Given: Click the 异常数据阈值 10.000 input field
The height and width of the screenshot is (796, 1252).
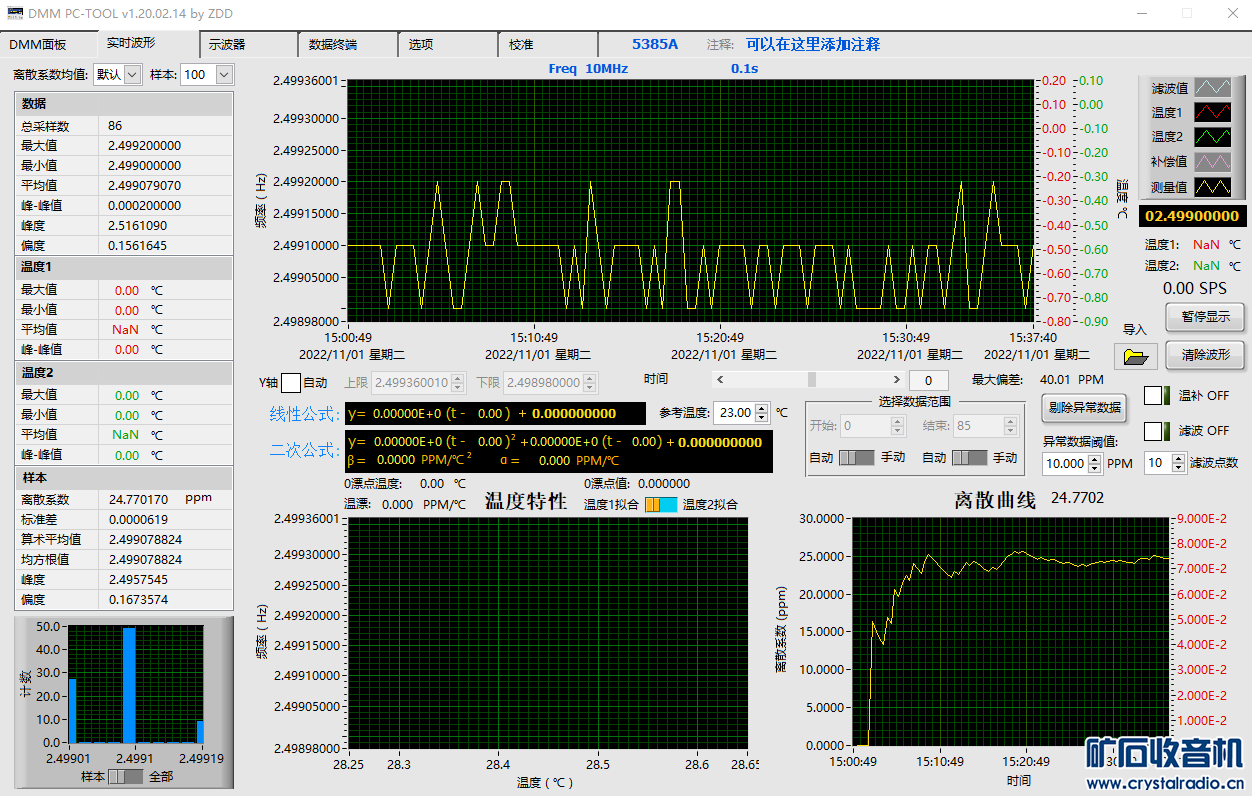Looking at the screenshot, I should (x=1066, y=463).
